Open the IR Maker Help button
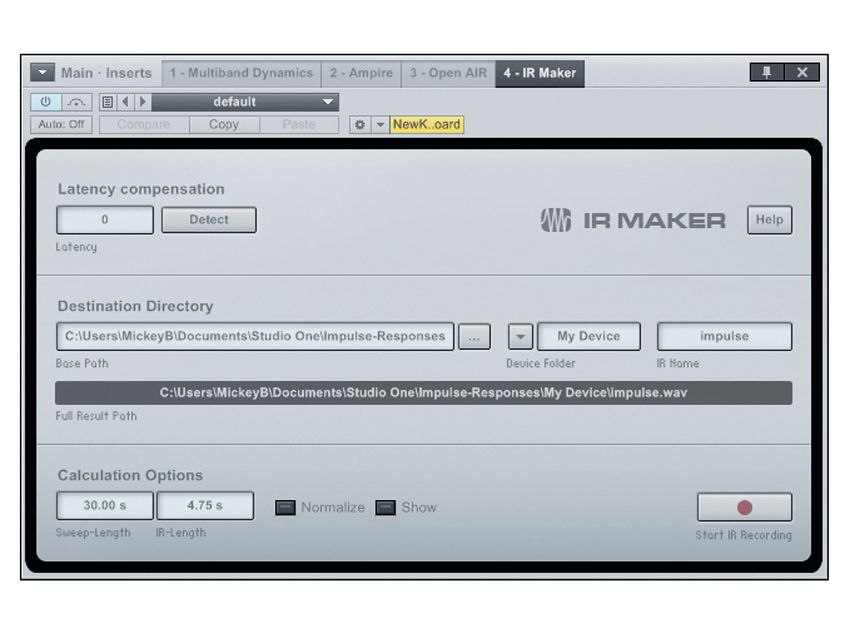 click(769, 220)
